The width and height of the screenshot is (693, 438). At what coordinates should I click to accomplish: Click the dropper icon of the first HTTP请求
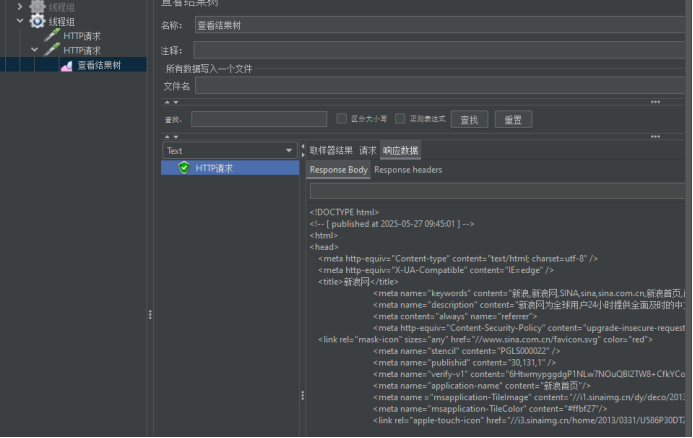coord(52,35)
